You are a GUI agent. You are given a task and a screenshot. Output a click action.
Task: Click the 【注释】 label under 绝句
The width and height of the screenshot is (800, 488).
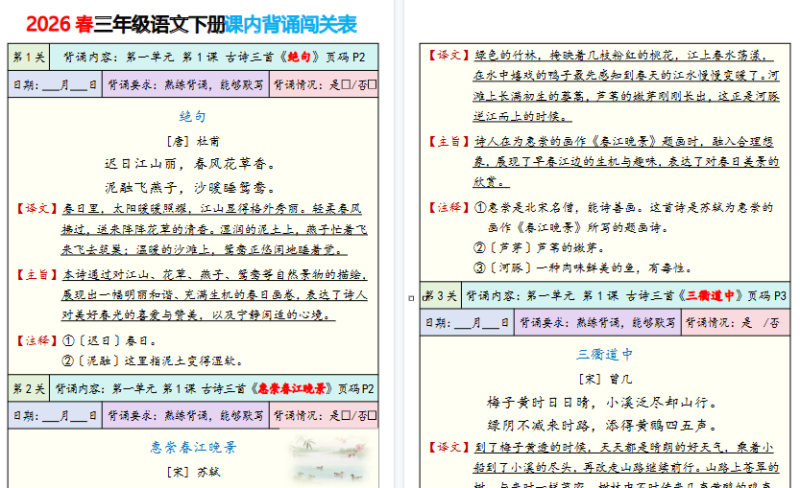[36, 340]
